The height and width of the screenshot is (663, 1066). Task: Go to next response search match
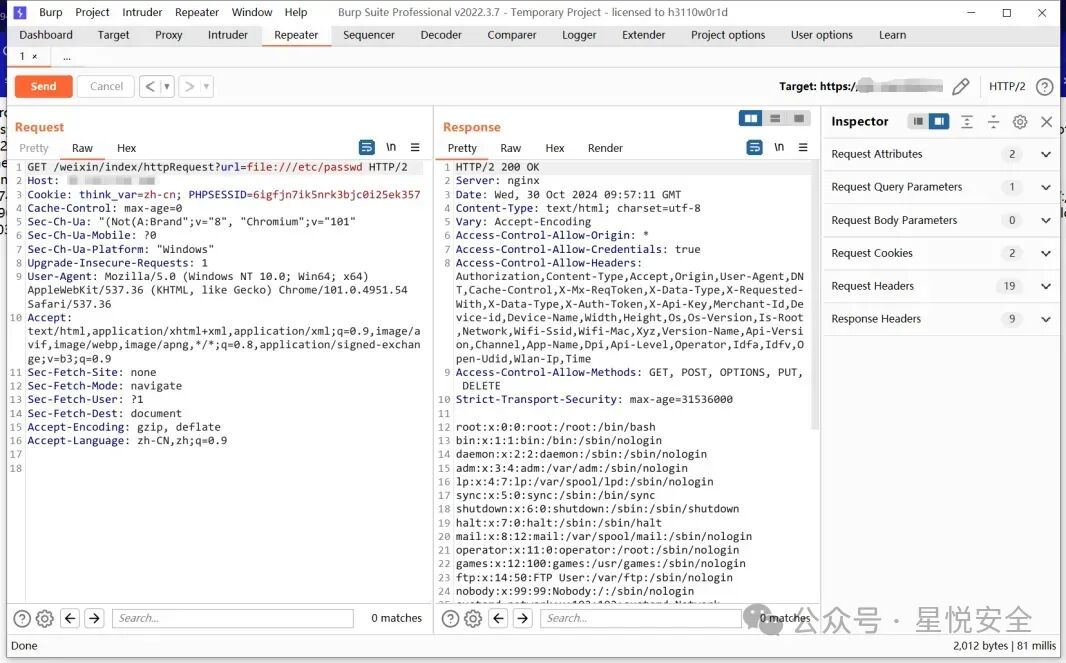[523, 618]
